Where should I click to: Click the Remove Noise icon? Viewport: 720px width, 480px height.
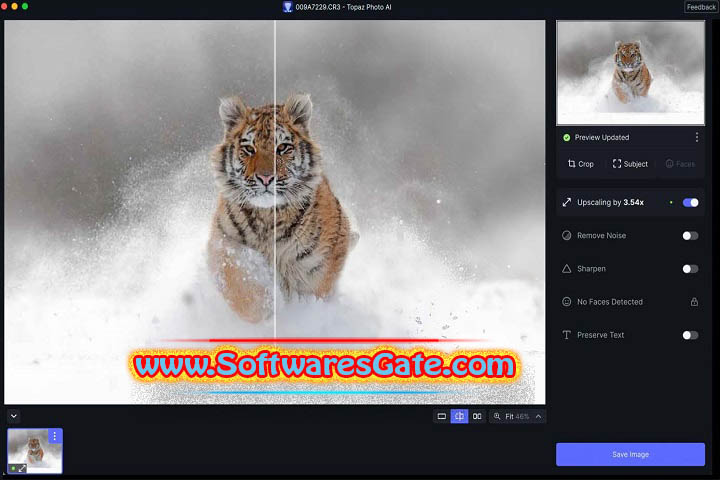pyautogui.click(x=567, y=236)
